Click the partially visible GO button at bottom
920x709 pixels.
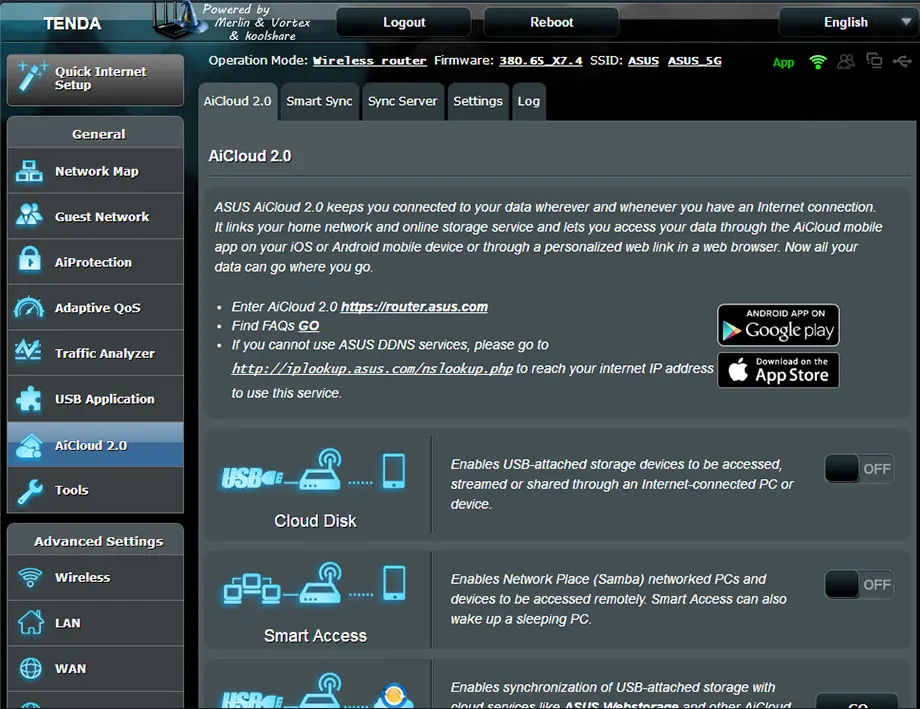857,702
